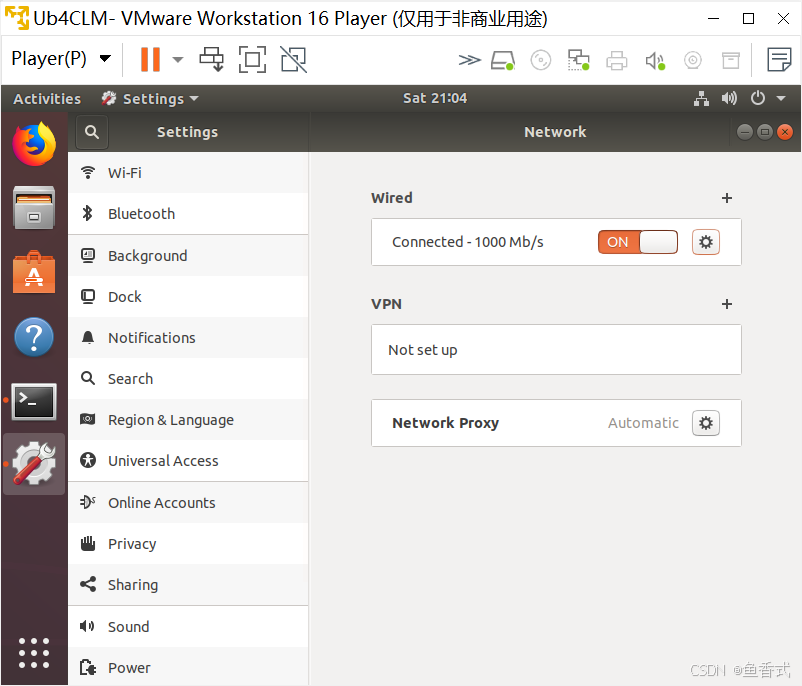Click the CD/DVD drive device icon
The width and height of the screenshot is (802, 686).
pos(541,60)
